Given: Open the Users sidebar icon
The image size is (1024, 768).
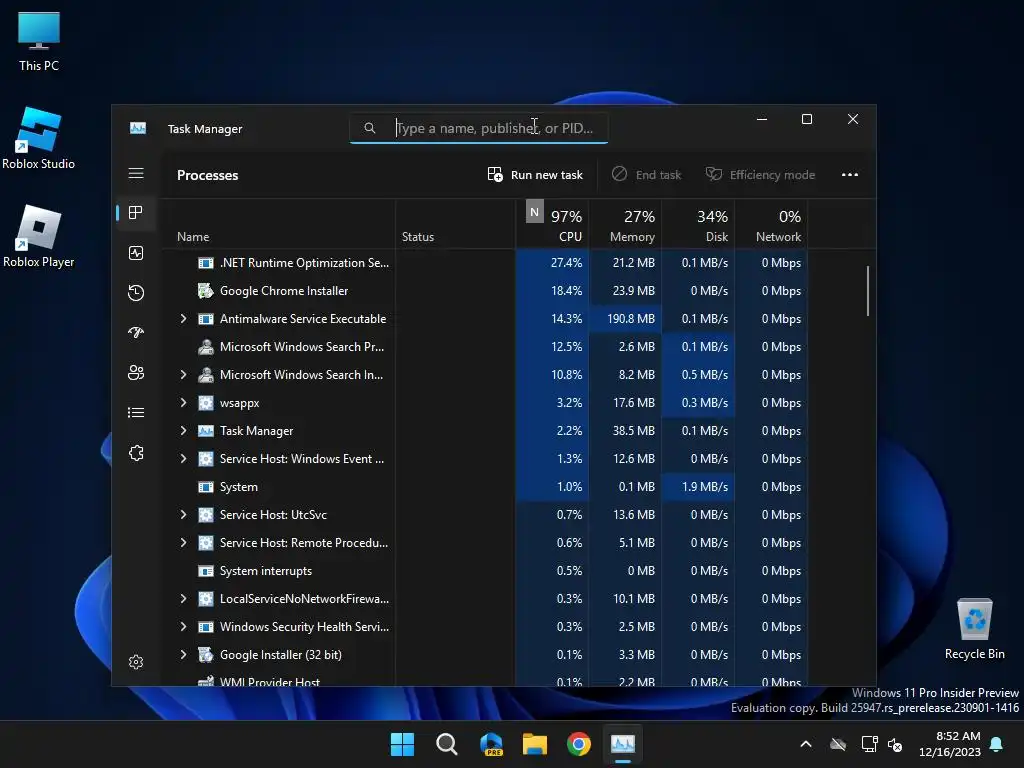Looking at the screenshot, I should point(136,372).
